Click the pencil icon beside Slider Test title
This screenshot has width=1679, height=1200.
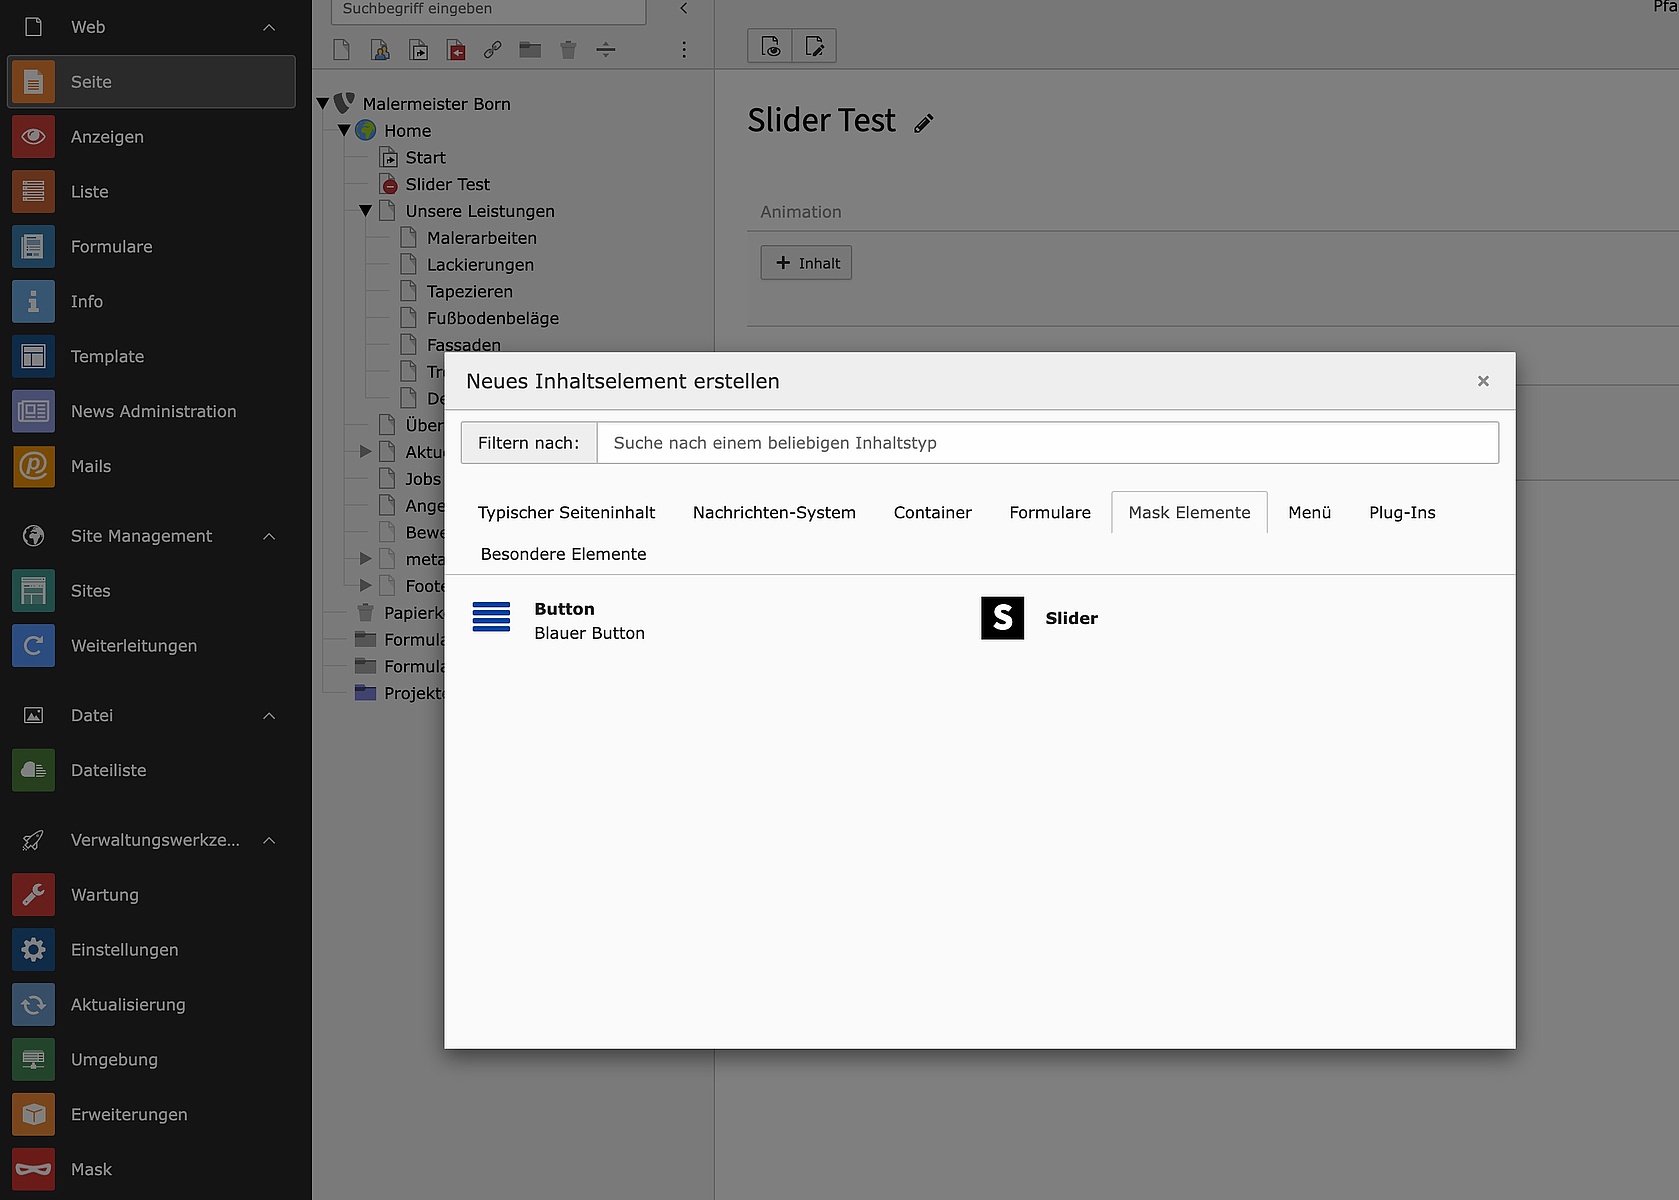[x=924, y=123]
